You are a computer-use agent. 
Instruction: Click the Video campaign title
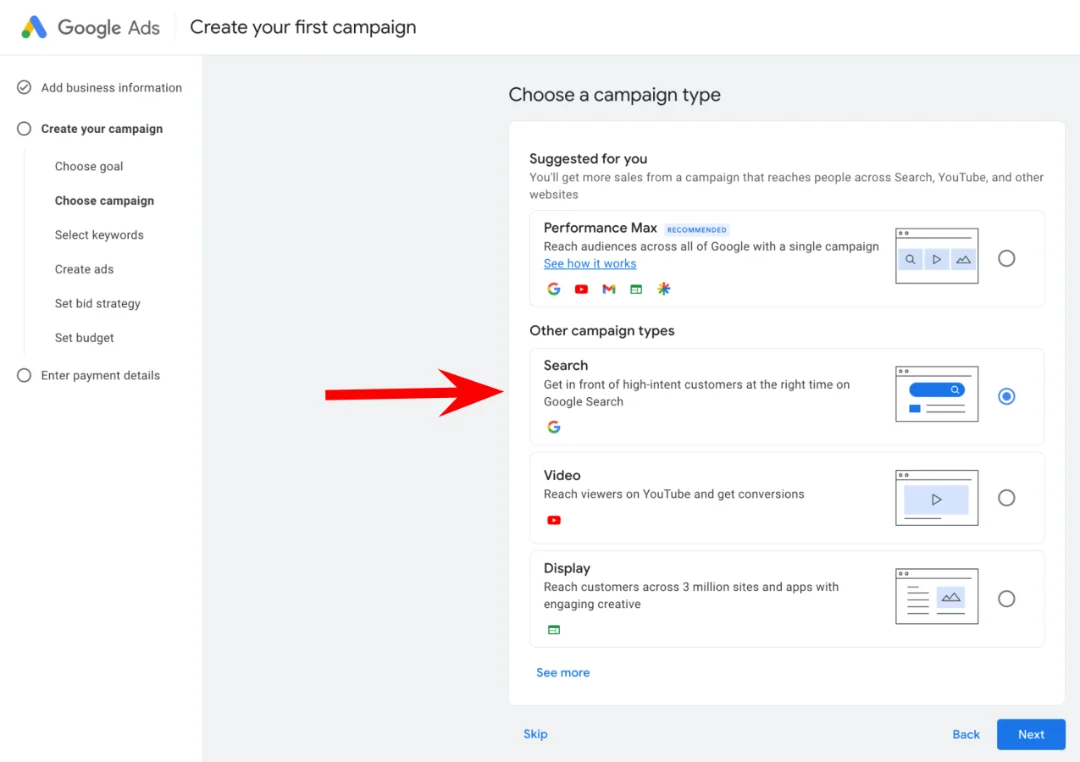click(562, 475)
